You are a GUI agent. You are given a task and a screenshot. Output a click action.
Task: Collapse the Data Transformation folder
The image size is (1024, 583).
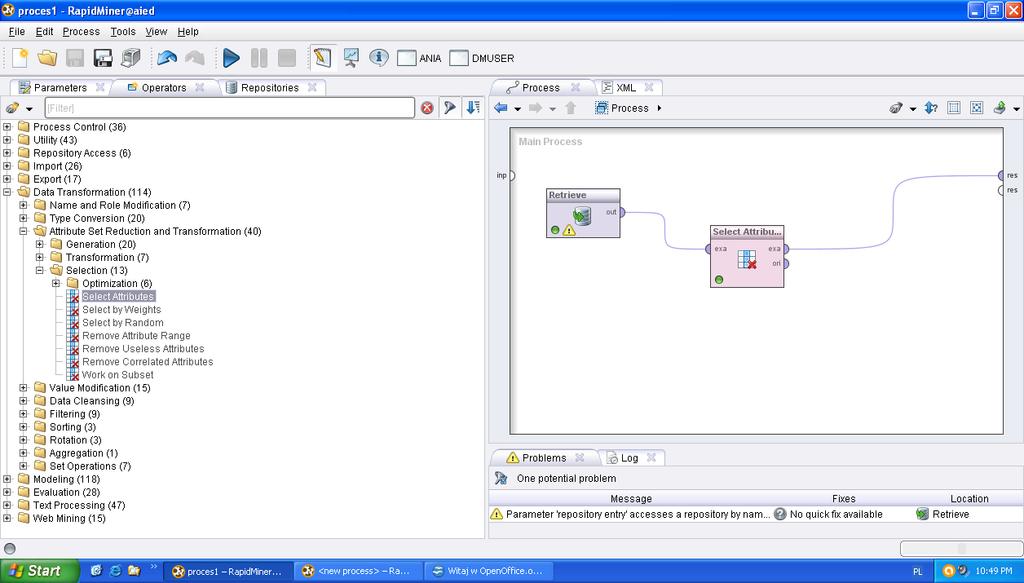(x=7, y=192)
